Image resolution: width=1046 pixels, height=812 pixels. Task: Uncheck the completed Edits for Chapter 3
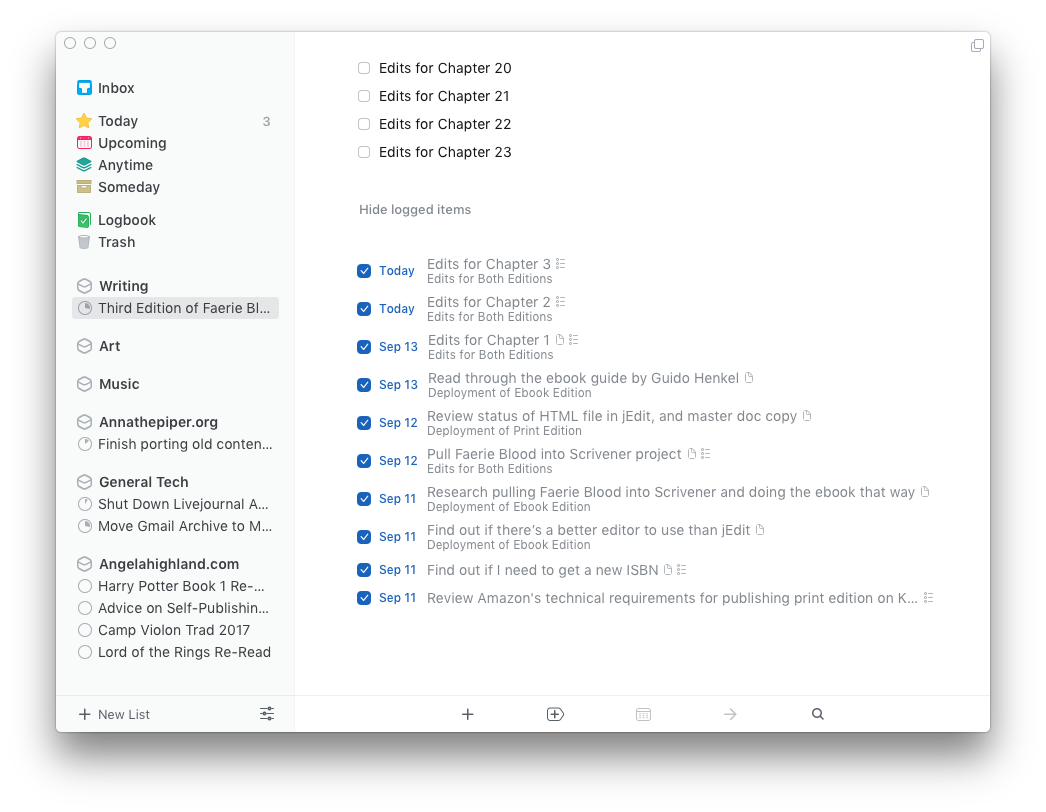pos(364,271)
